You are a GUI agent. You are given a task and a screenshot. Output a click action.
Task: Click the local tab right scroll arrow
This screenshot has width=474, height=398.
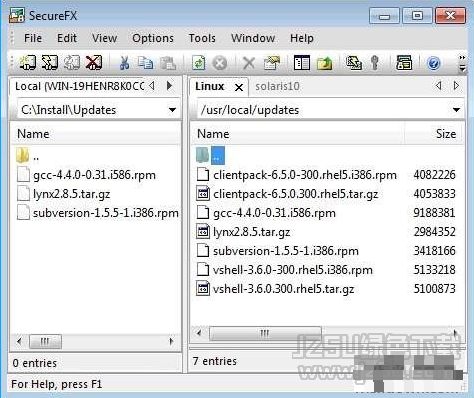point(169,86)
